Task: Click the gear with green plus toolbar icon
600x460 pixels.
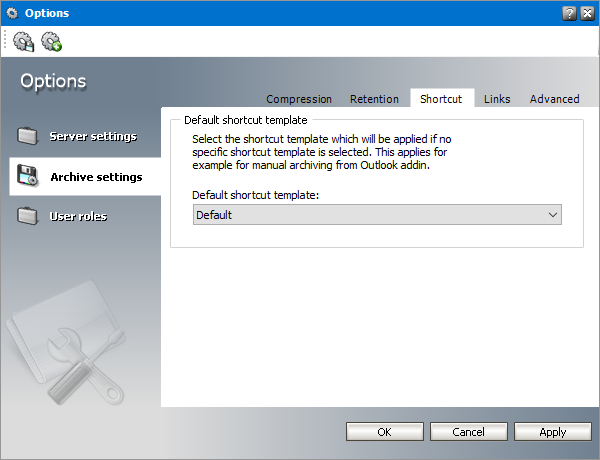Action: click(x=51, y=42)
